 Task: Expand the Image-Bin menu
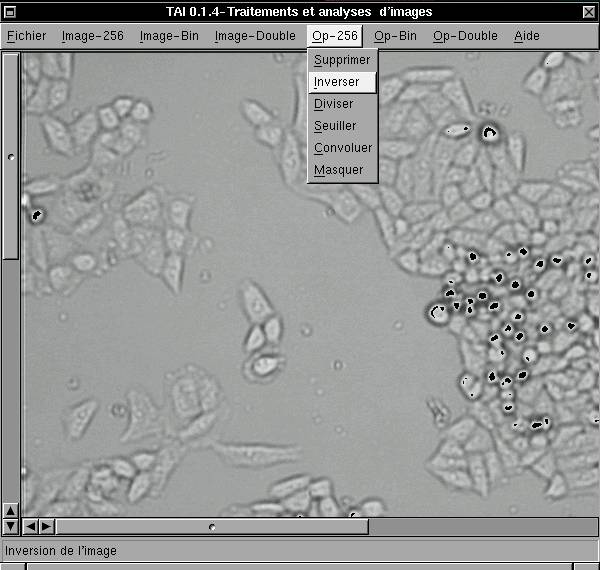click(169, 36)
